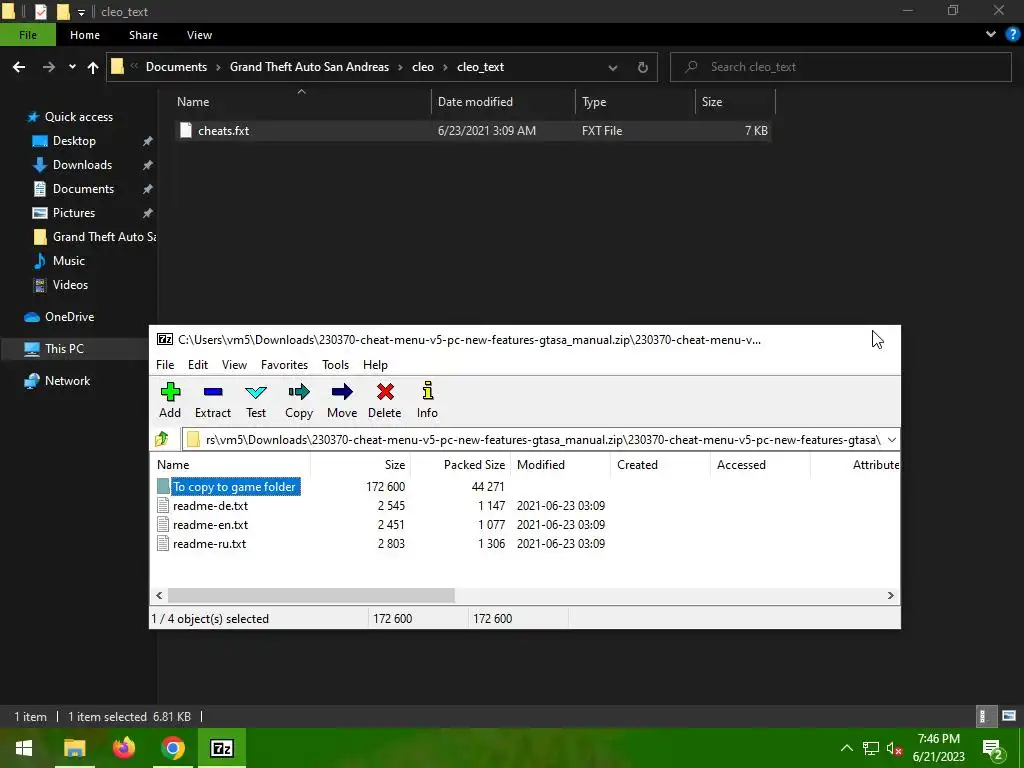Open Explorer recent locations dropdown
Viewport: 1024px width, 768px height.
72,67
